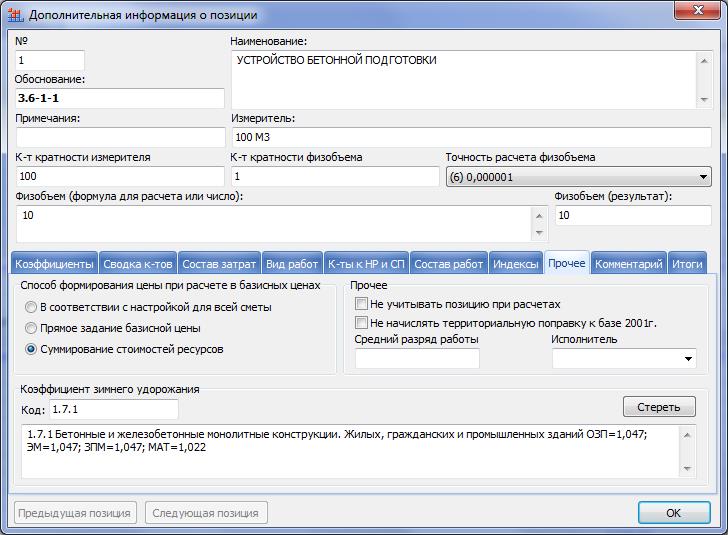Screen dimensions: 728x535
Task: Close the dialog window
Action: [697, 9]
